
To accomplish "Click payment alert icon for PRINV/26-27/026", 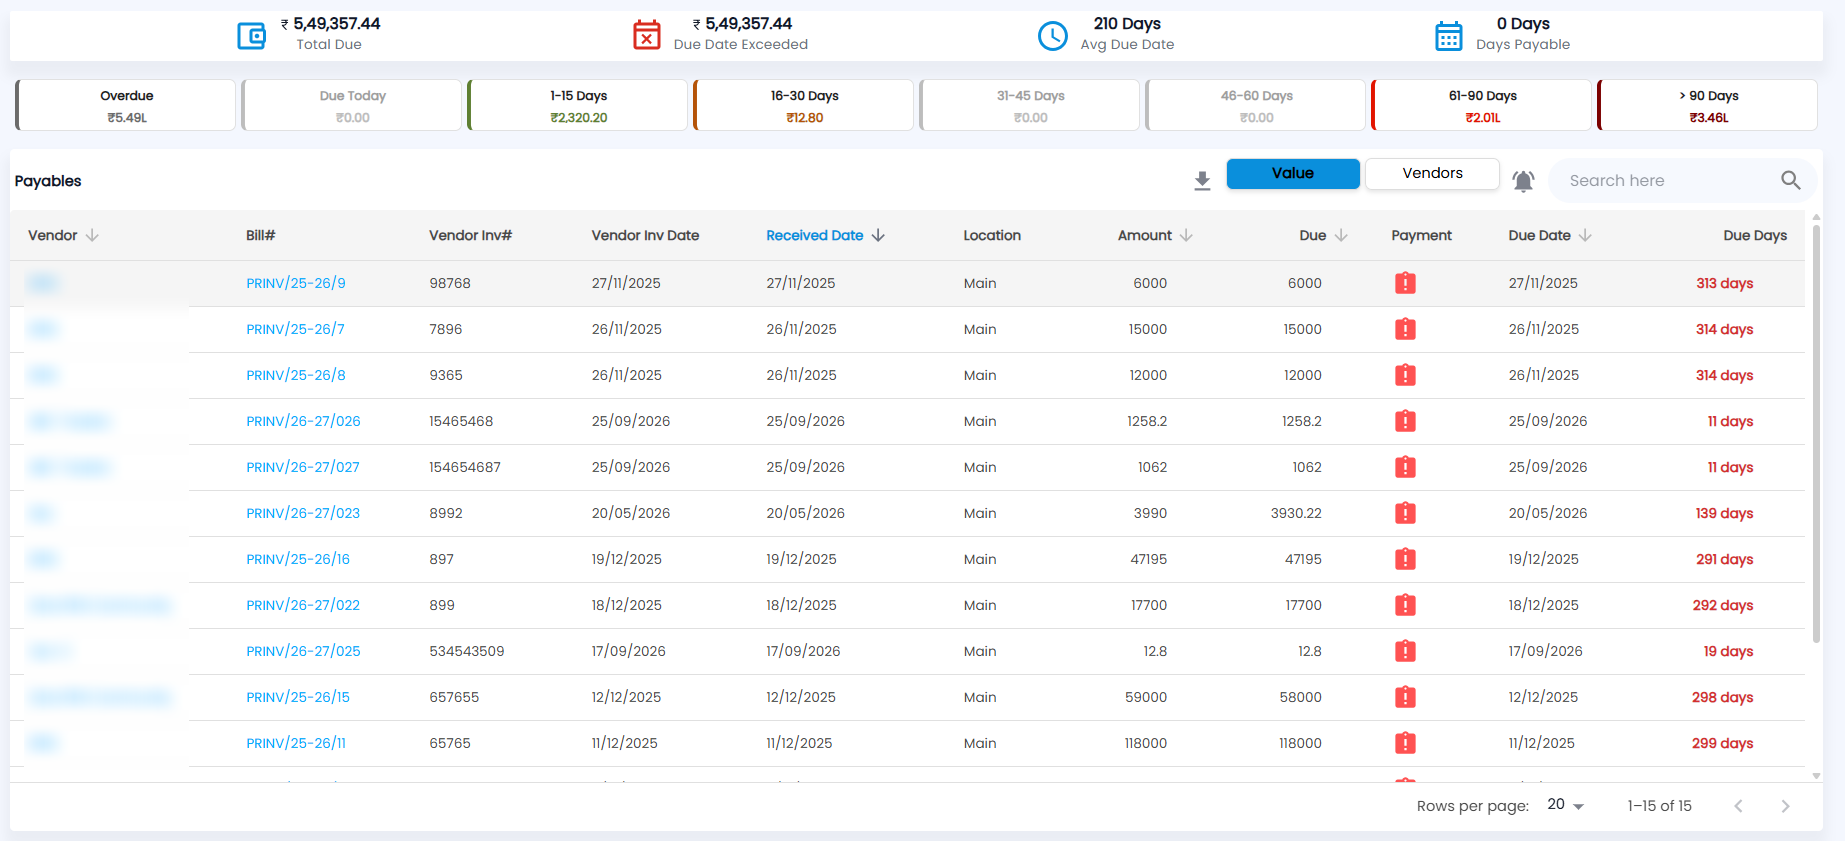I will (x=1405, y=421).
